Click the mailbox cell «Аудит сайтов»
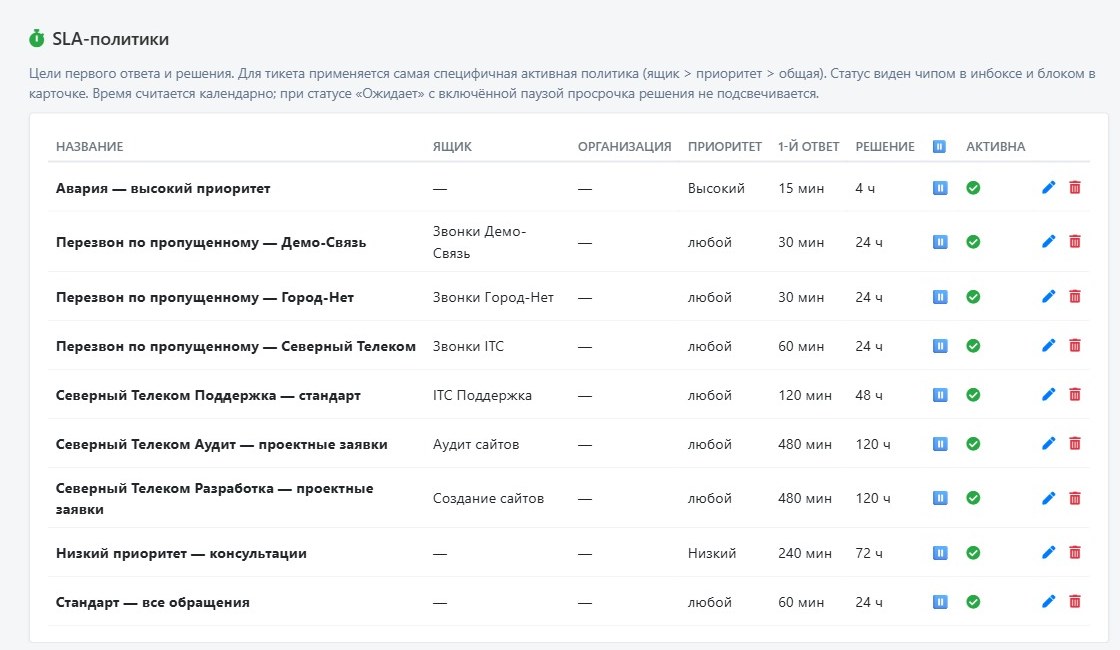Image resolution: width=1120 pixels, height=650 pixels. 476,444
